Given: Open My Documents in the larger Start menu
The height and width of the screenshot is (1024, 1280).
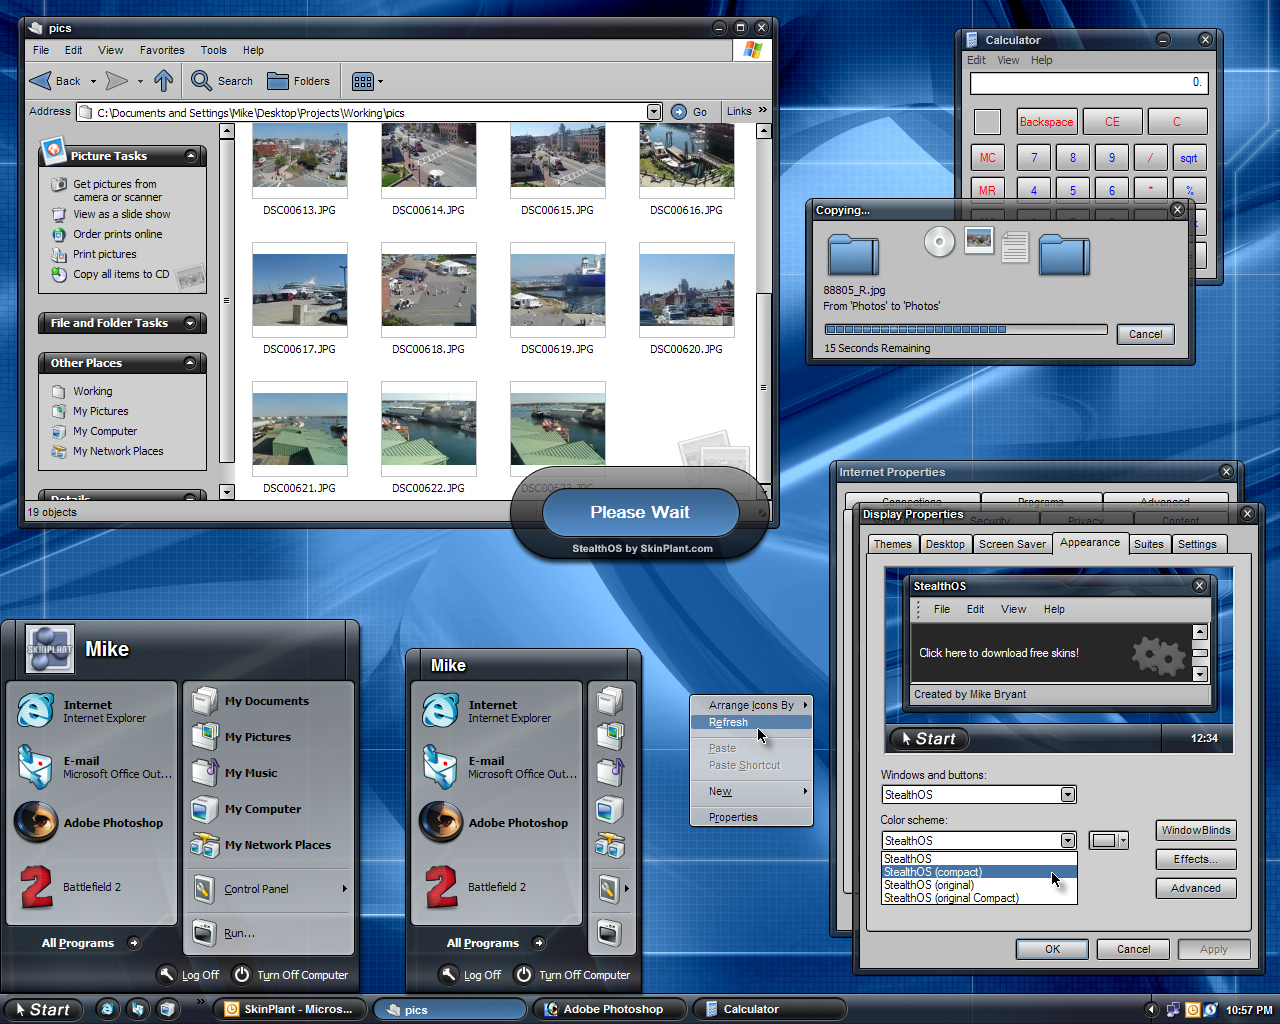Looking at the screenshot, I should click(251, 701).
